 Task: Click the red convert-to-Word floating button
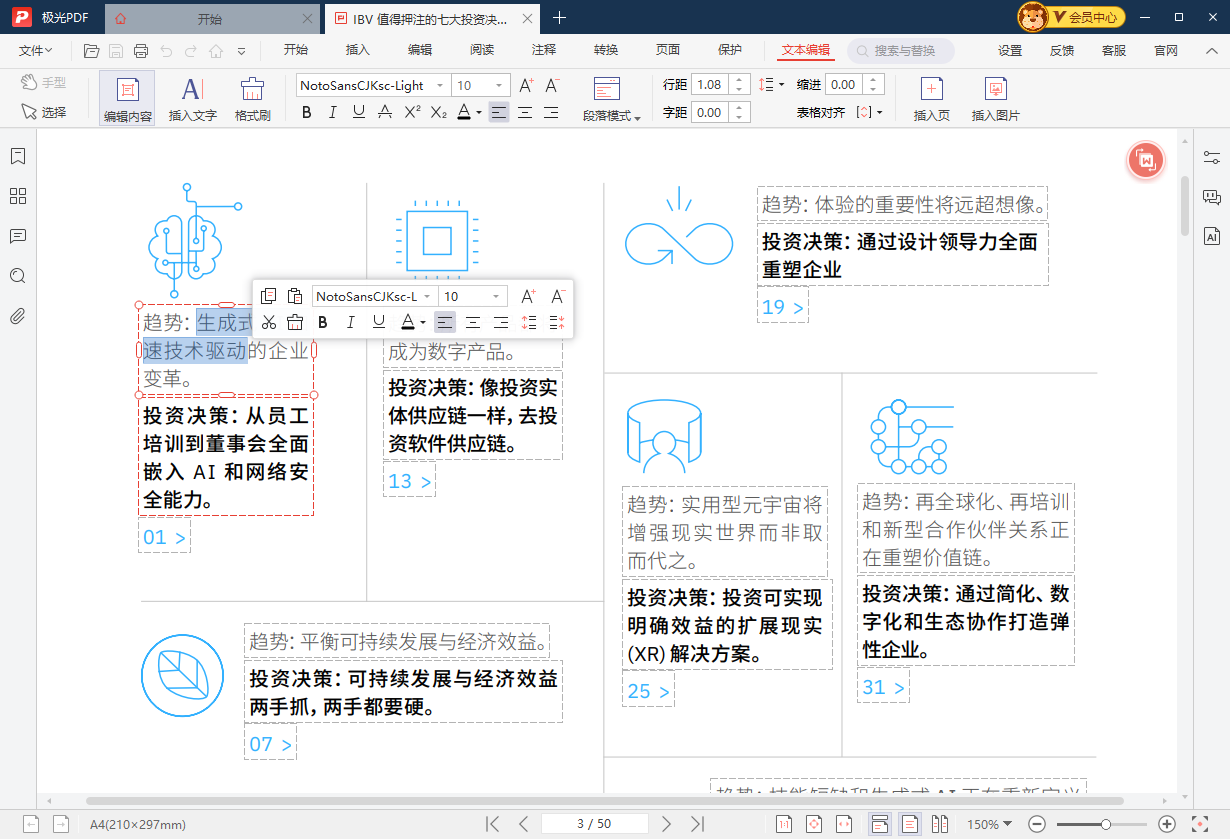pos(1147,160)
